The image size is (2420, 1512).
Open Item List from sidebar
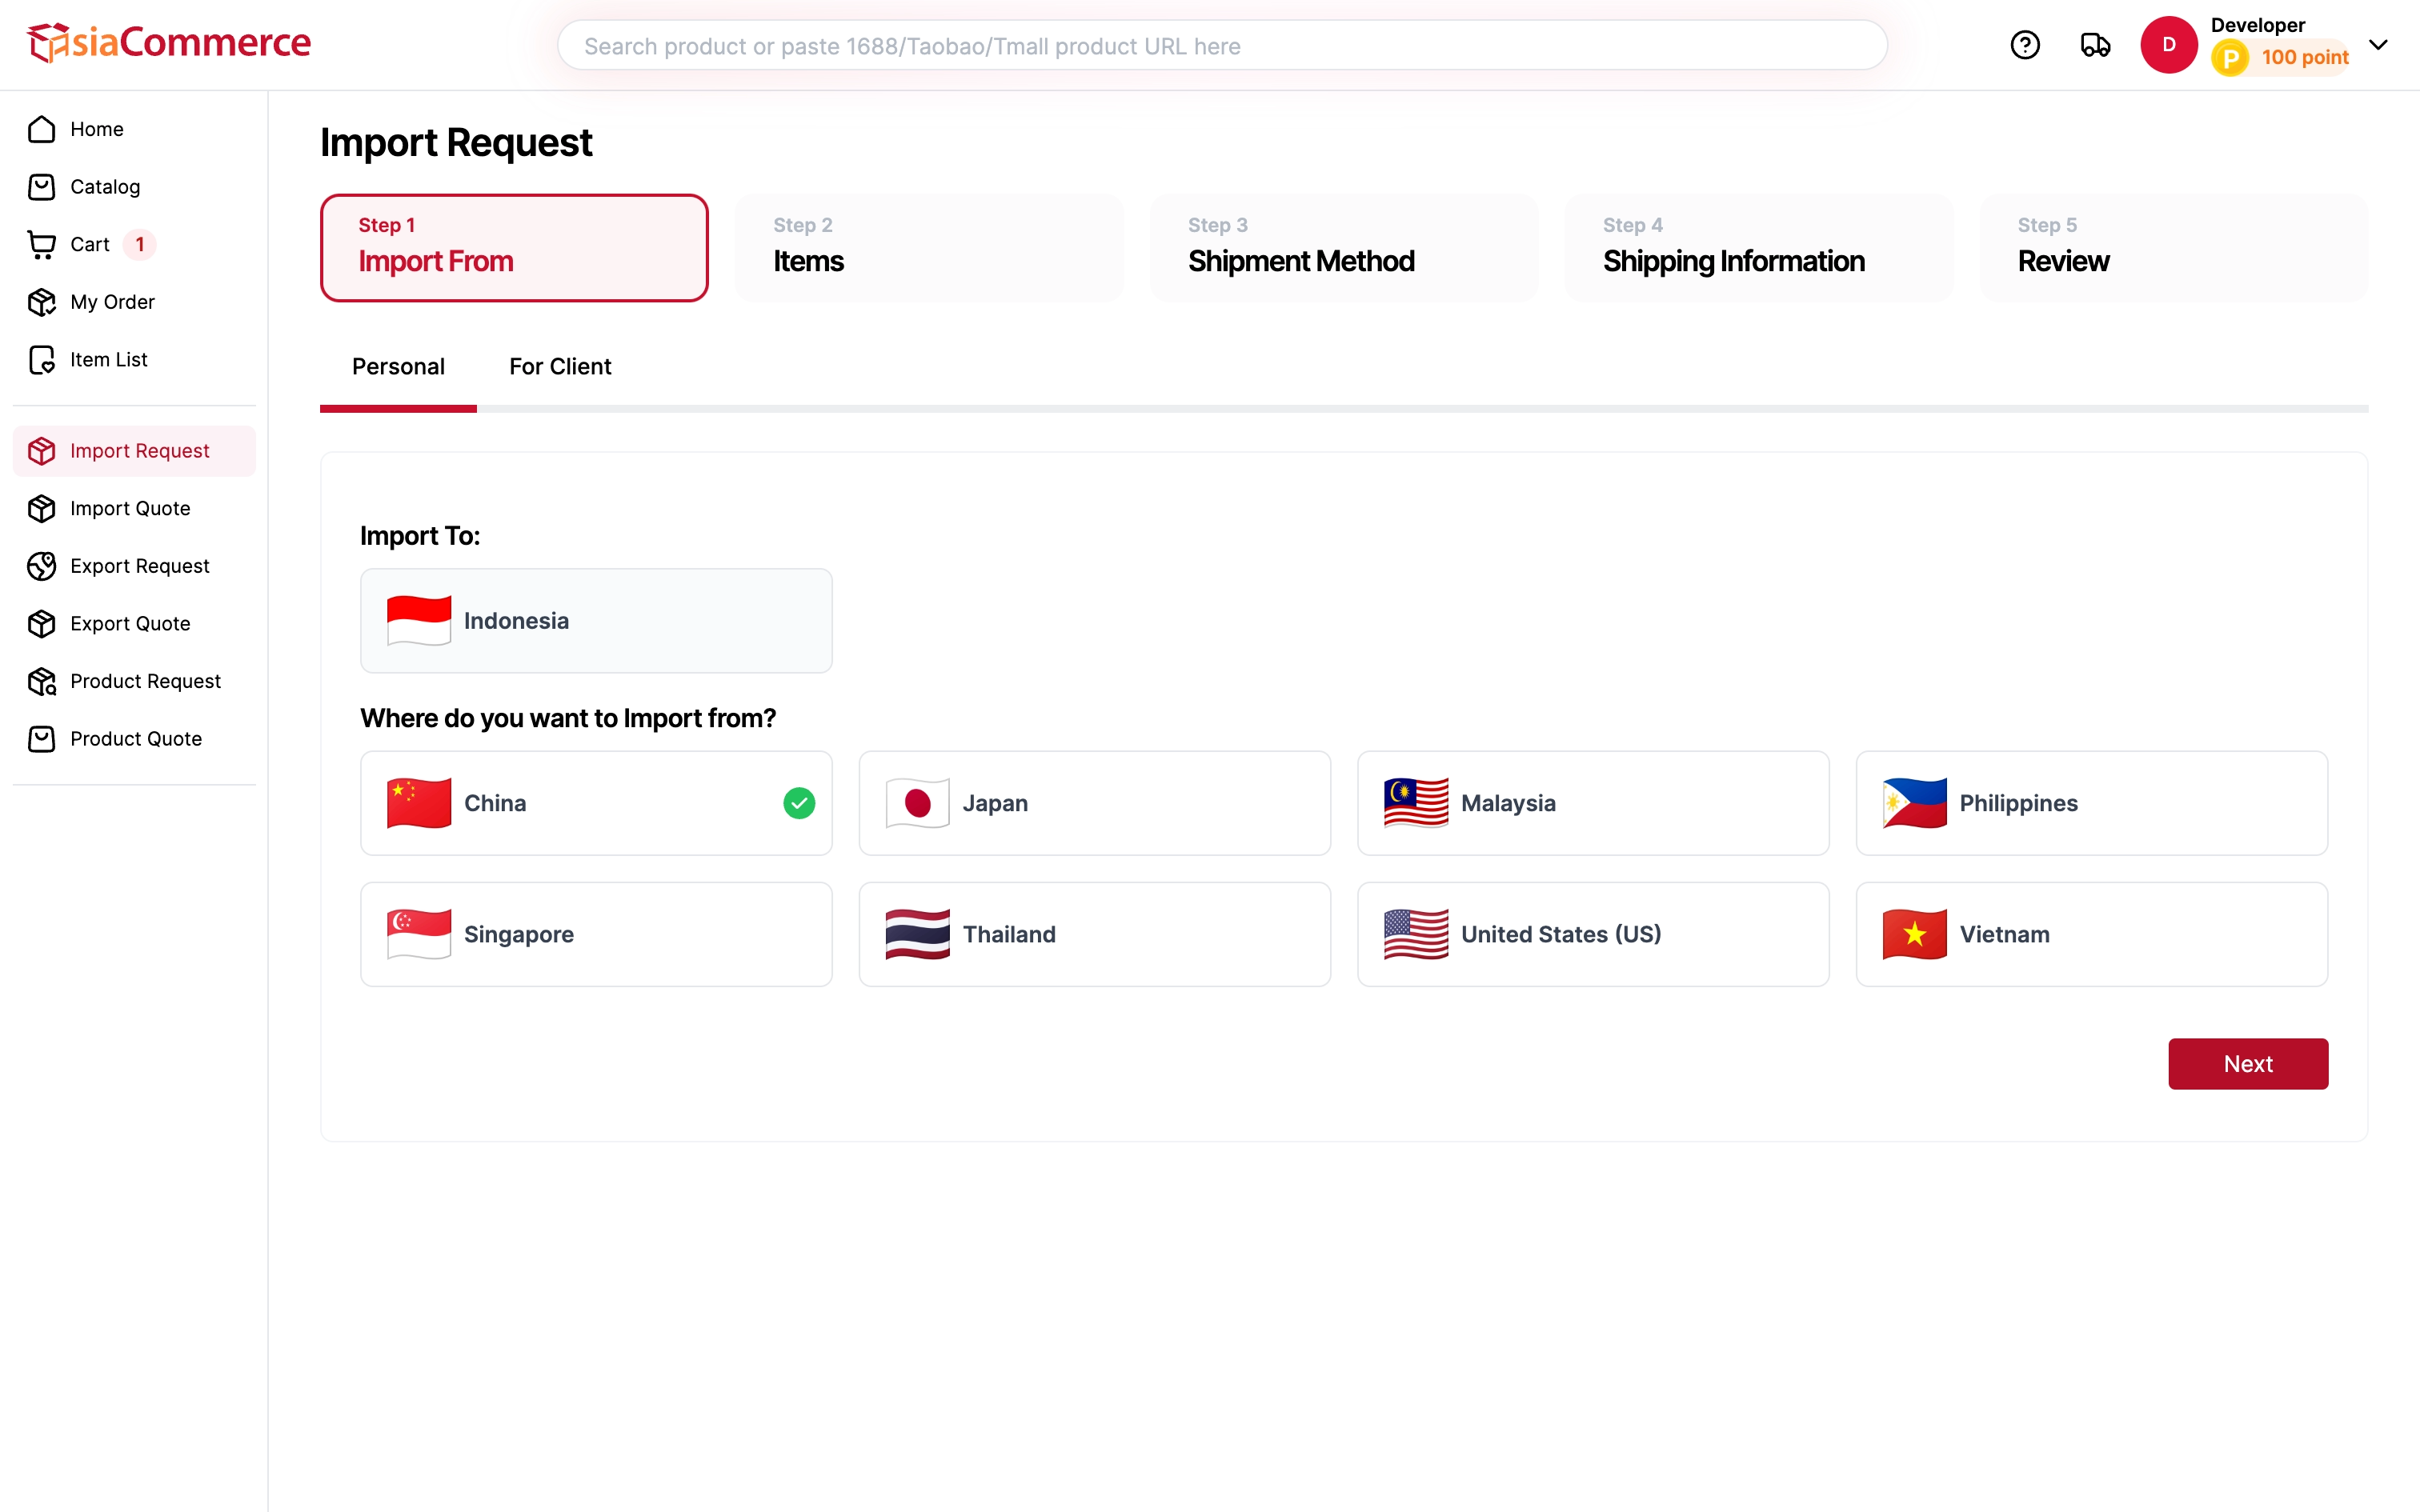pos(134,360)
